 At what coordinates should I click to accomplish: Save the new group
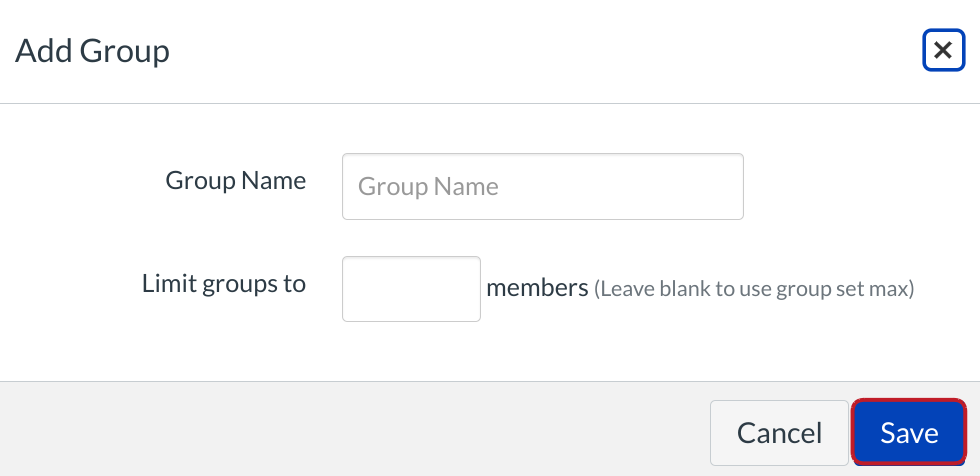[x=909, y=432]
